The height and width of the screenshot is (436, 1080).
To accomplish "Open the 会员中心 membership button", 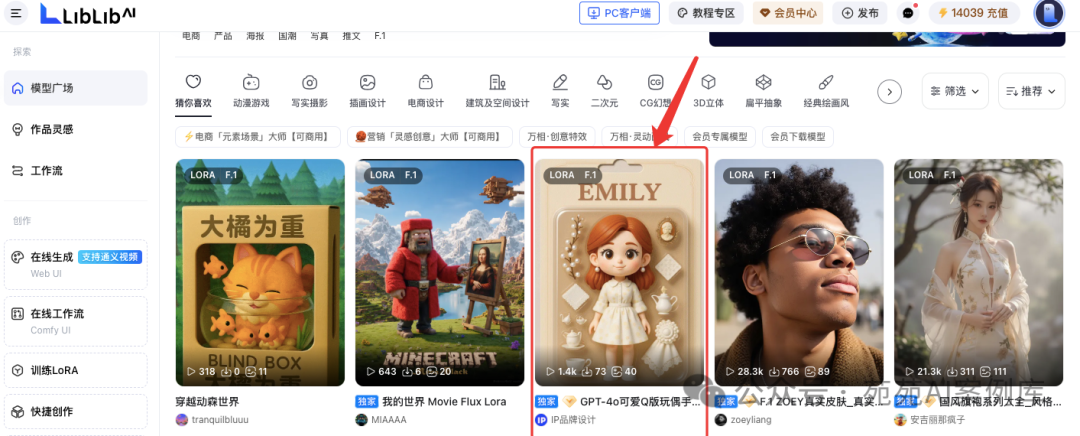I will tap(787, 13).
